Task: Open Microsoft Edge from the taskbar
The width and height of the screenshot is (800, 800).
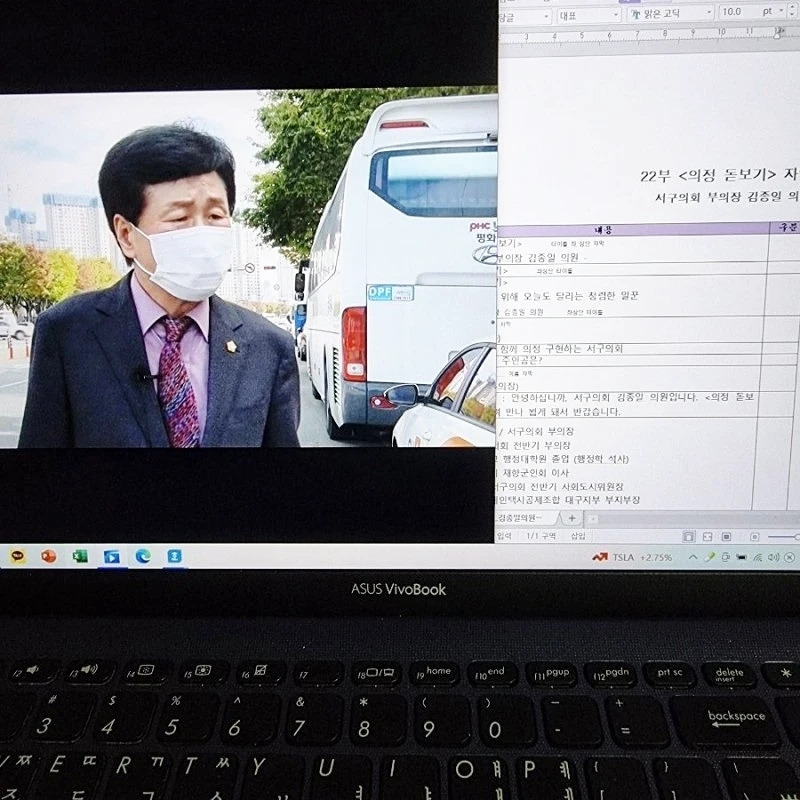Action: tap(143, 556)
